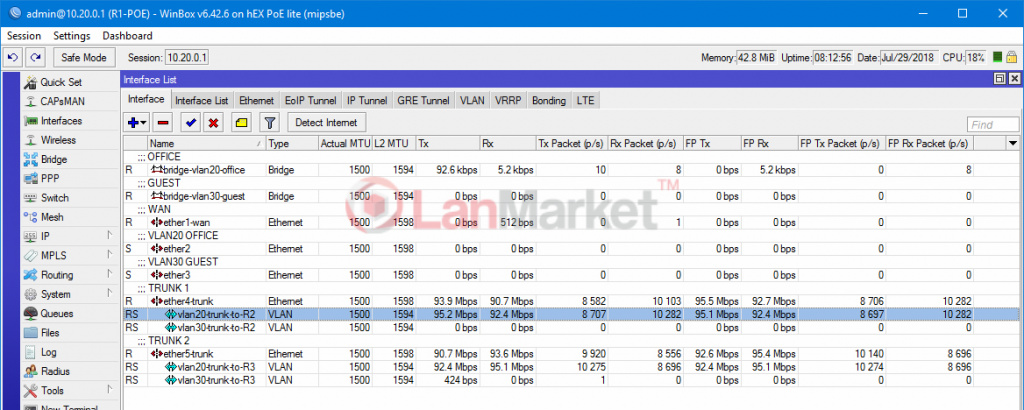Switch to the IP Tunnel tab
Screen dimensions: 1024x410
[367, 101]
